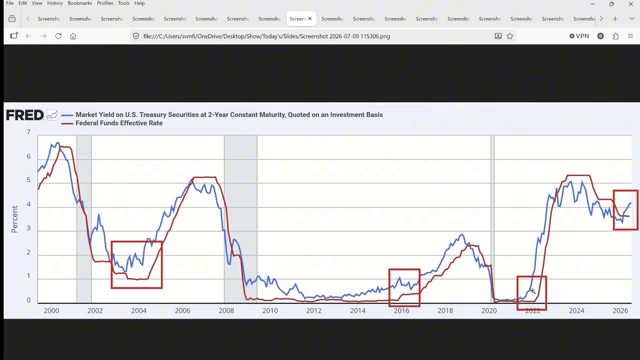Viewport: 640px width, 360px height.
Task: Click the "2026" x-axis label
Action: pos(620,311)
